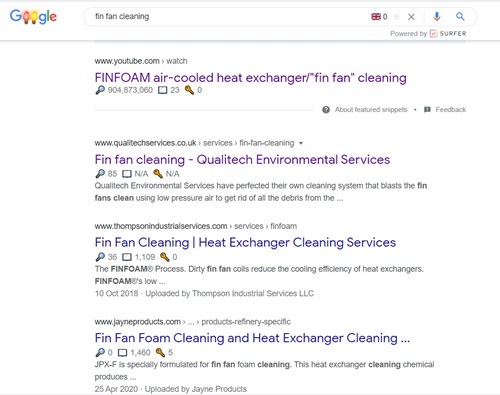Click the word count icon under Thompson result
The width and height of the screenshot is (500, 395).
[x=127, y=257]
